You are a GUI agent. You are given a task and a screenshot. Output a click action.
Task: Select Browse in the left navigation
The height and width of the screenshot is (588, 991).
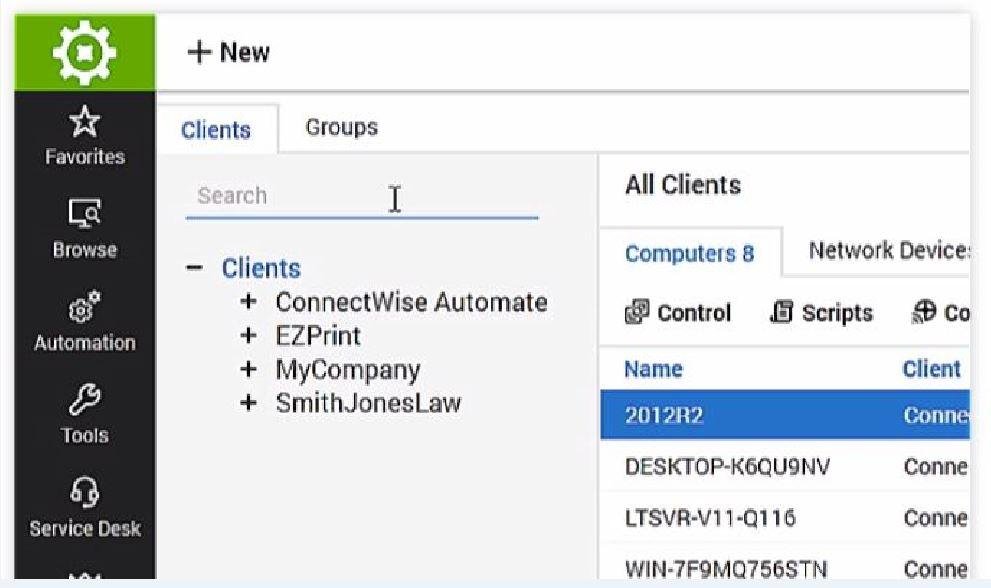point(84,228)
